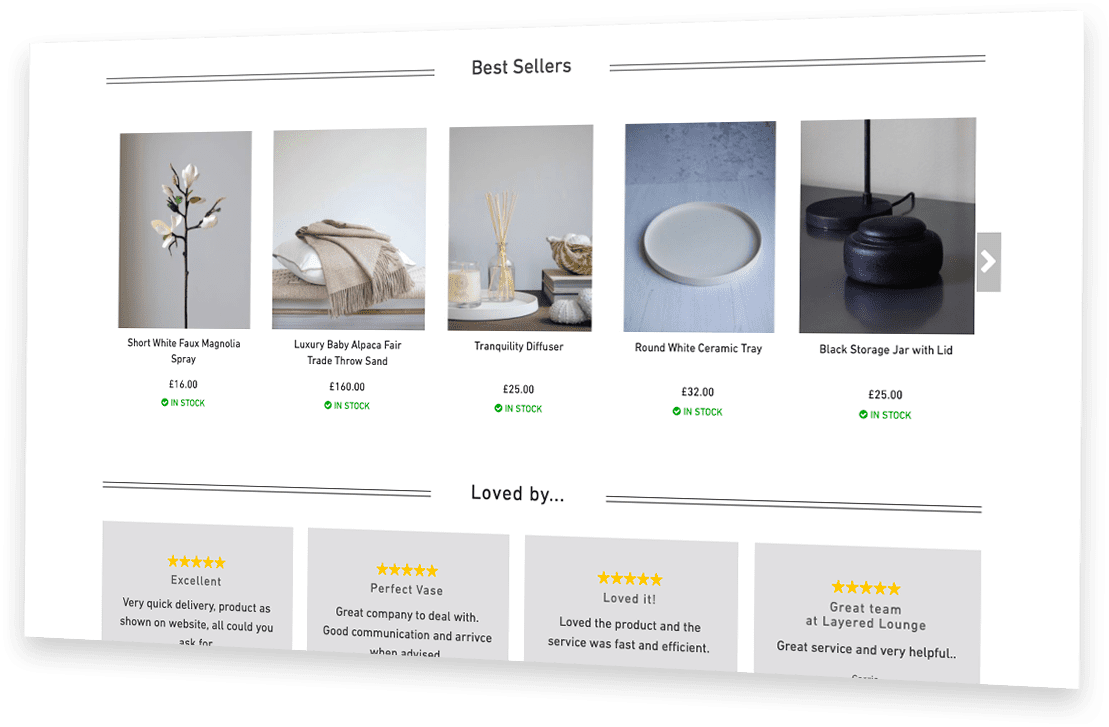Select the Round White Ceramic Tray title link
1109x727 pixels.
pos(698,348)
